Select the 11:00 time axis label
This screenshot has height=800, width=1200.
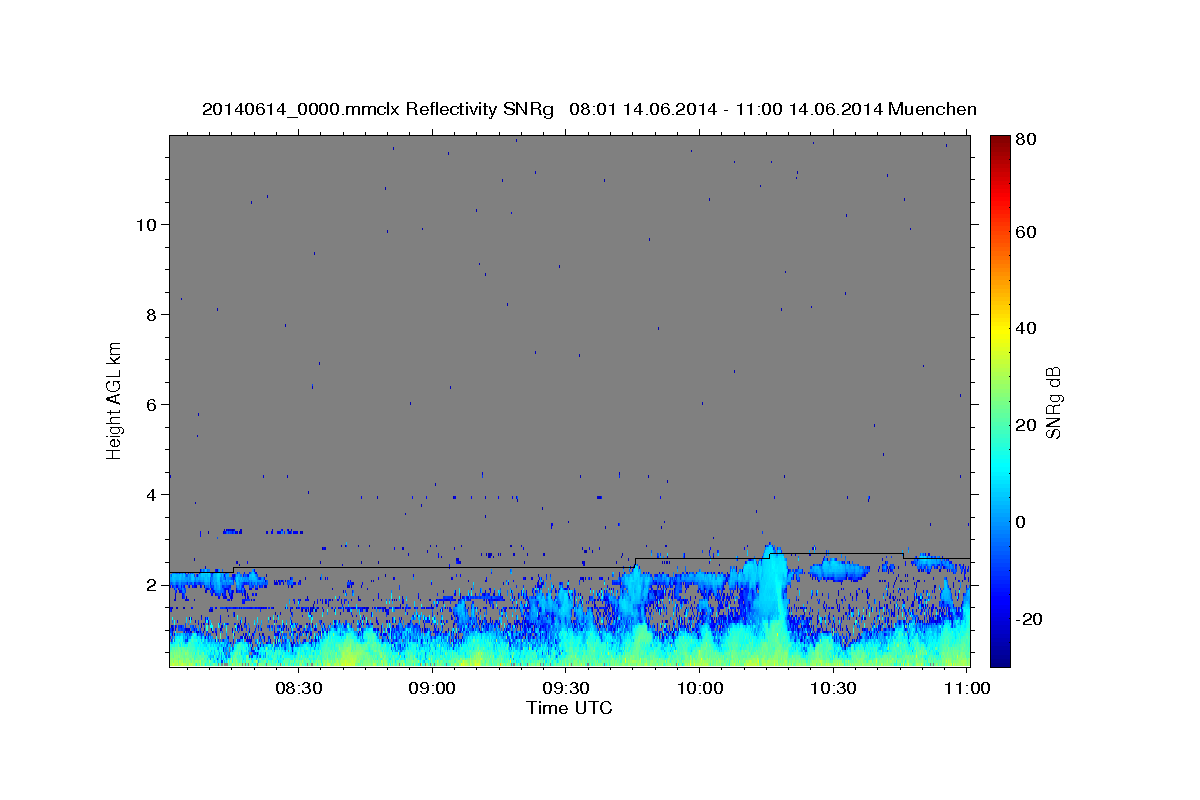[966, 688]
